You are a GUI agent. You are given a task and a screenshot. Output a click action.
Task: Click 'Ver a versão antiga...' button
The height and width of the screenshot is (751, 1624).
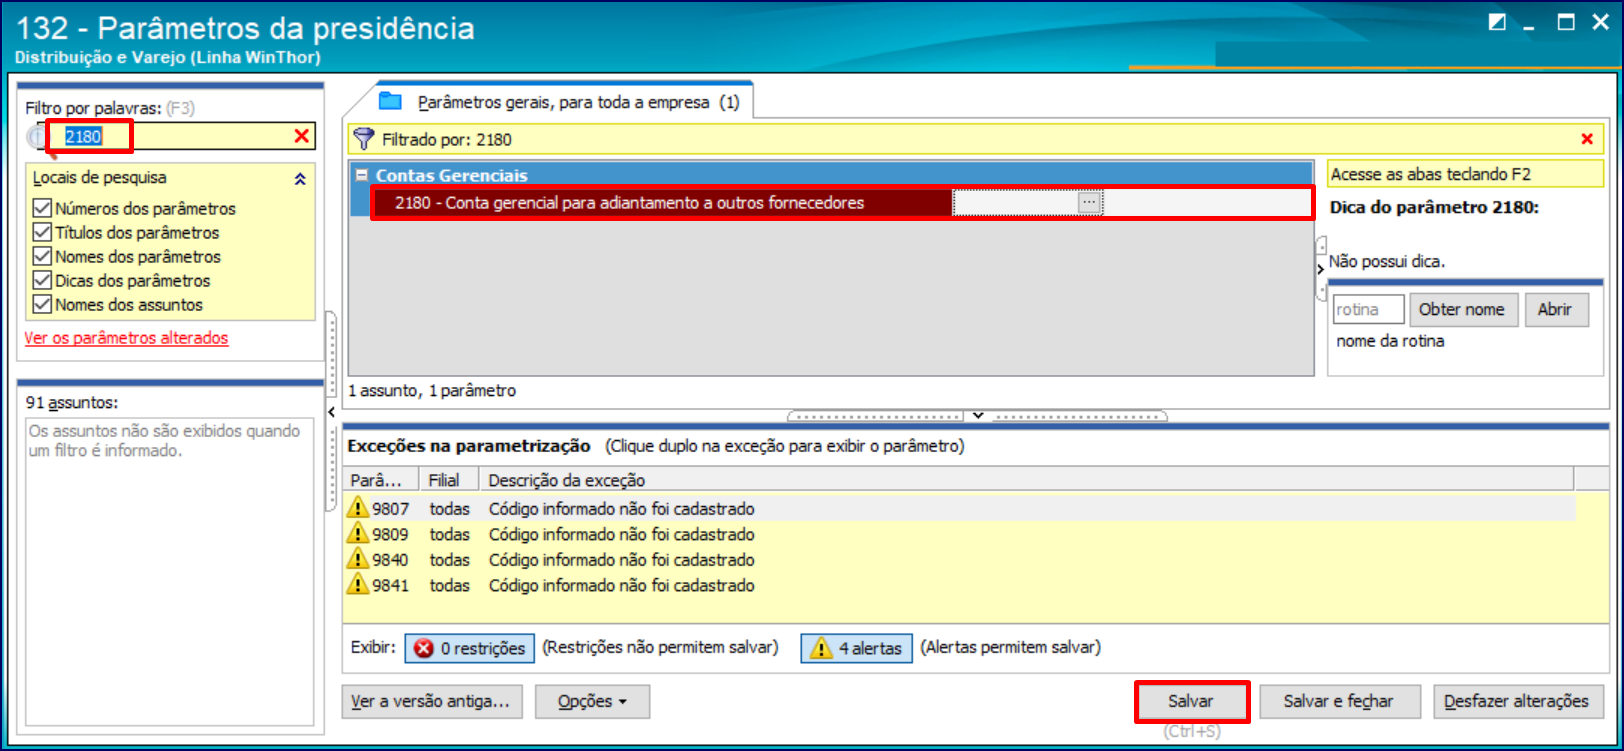(x=430, y=701)
